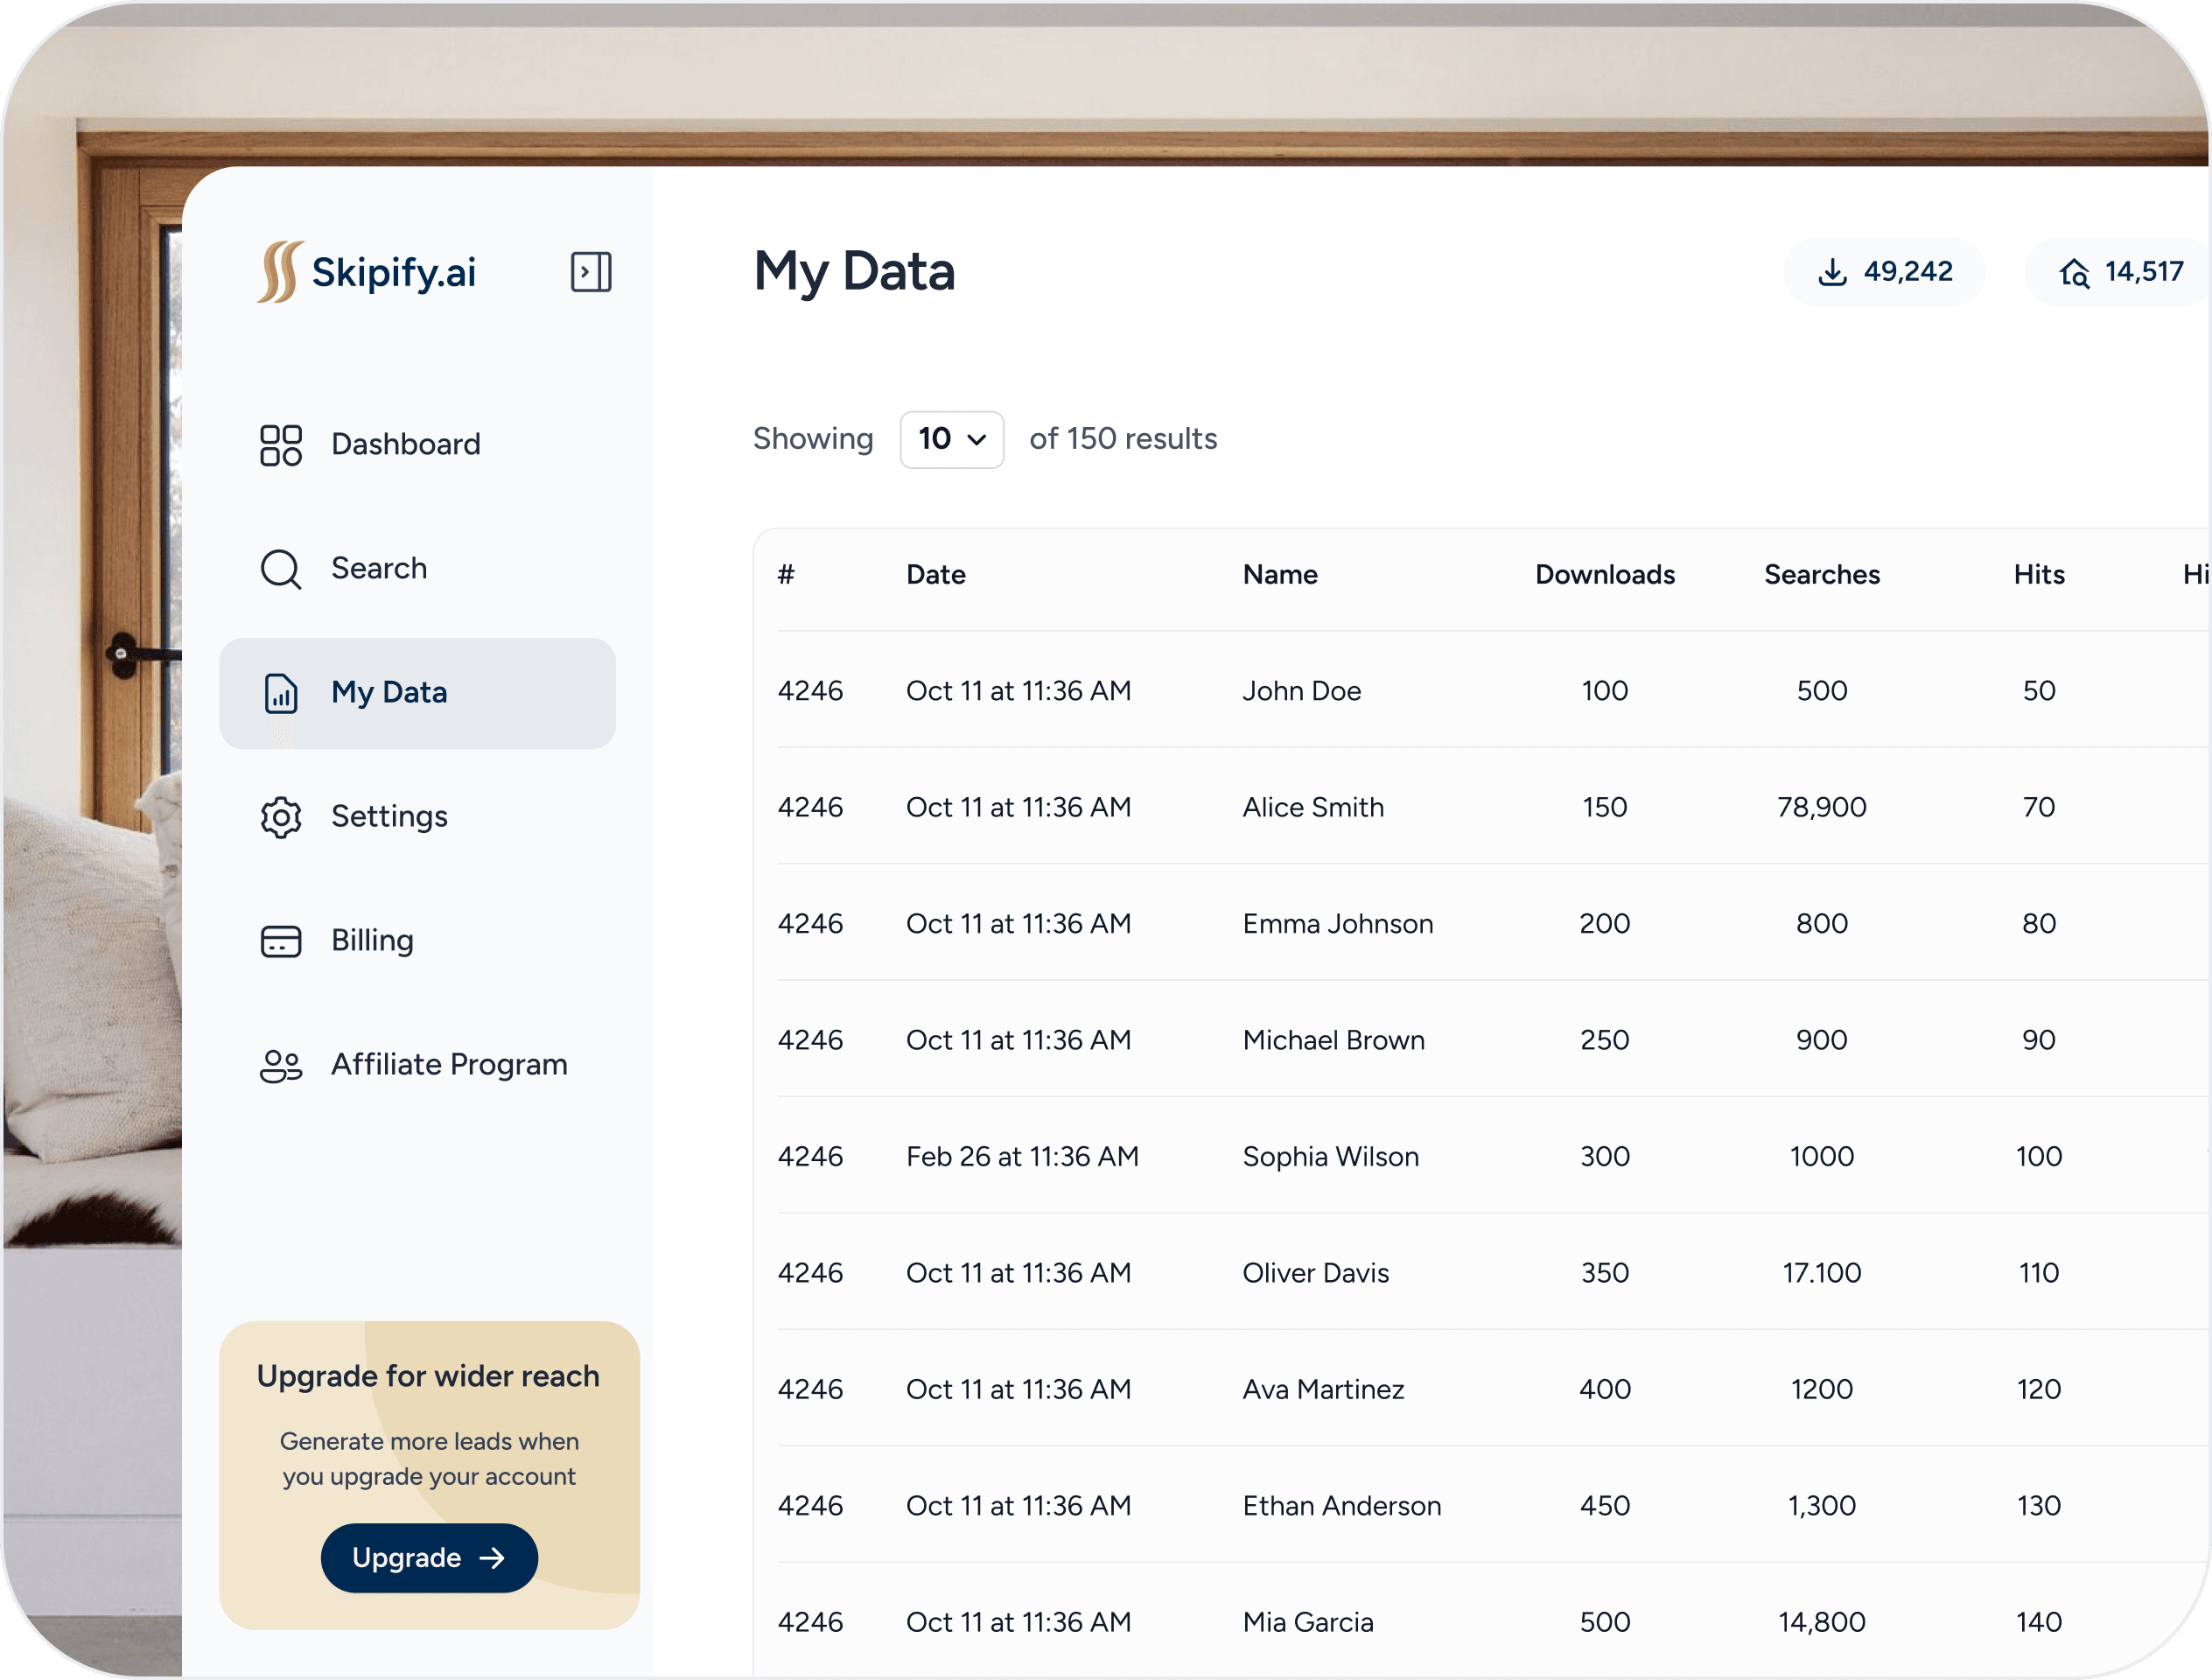Click the Affiliate Program people icon

coord(280,1065)
